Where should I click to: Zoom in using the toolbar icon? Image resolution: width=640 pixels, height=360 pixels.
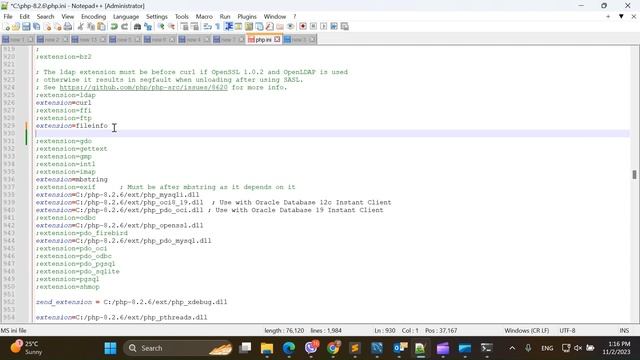pos(161,27)
